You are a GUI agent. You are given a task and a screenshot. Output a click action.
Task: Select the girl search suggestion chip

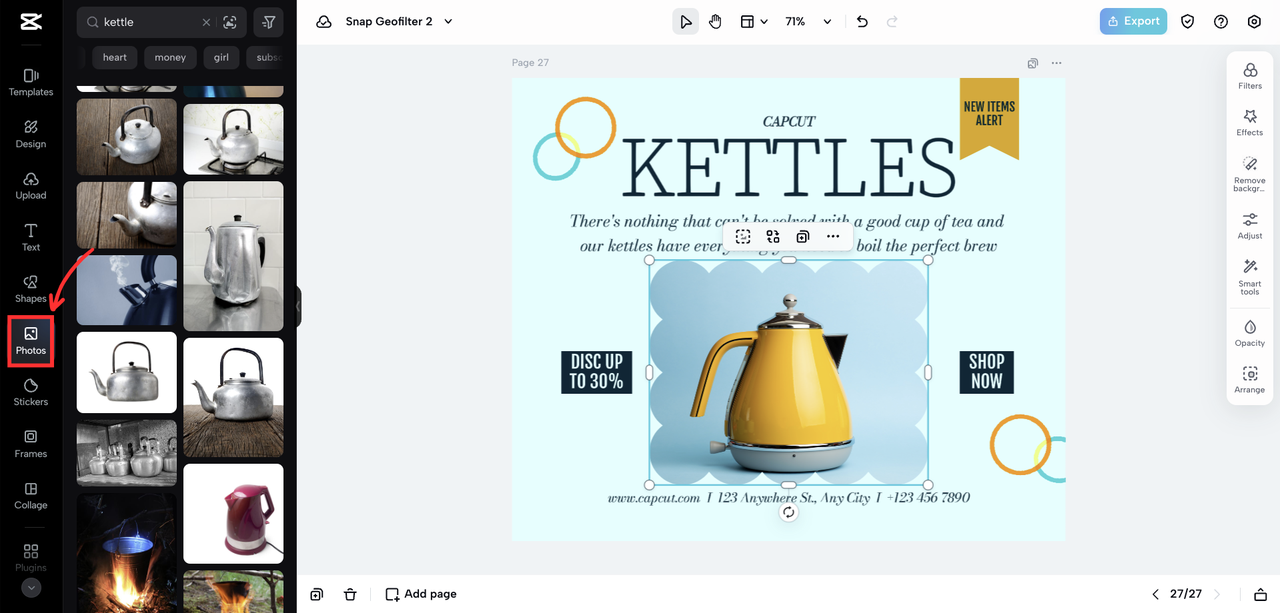click(x=221, y=57)
